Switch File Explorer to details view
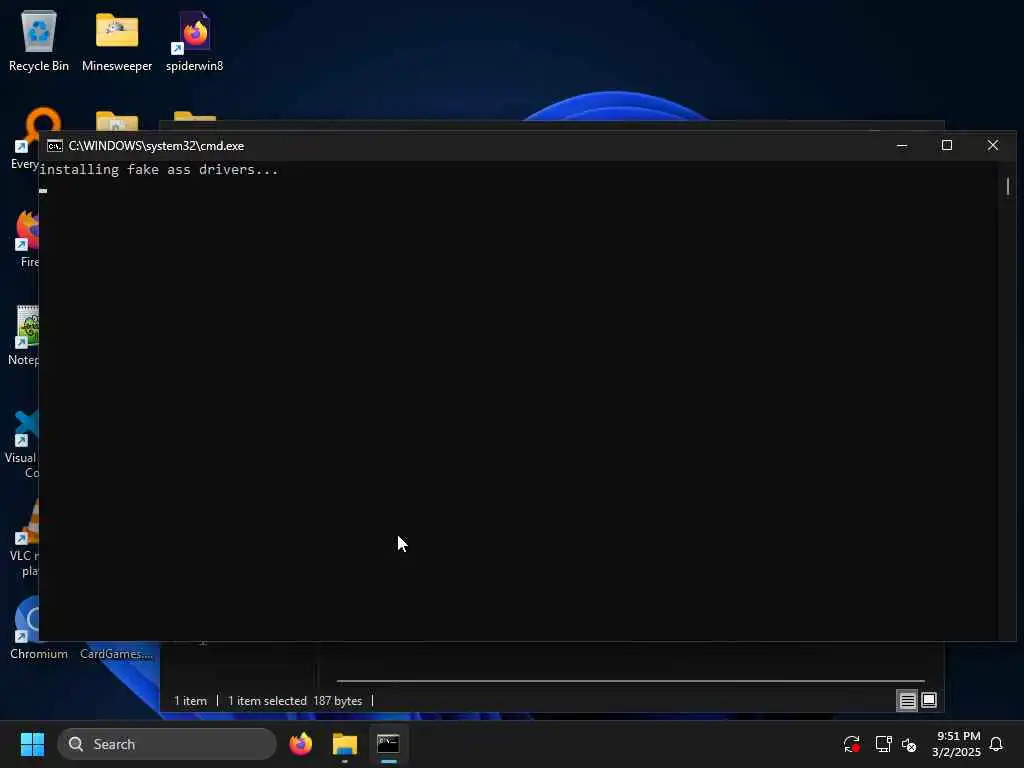1024x768 pixels. click(907, 701)
